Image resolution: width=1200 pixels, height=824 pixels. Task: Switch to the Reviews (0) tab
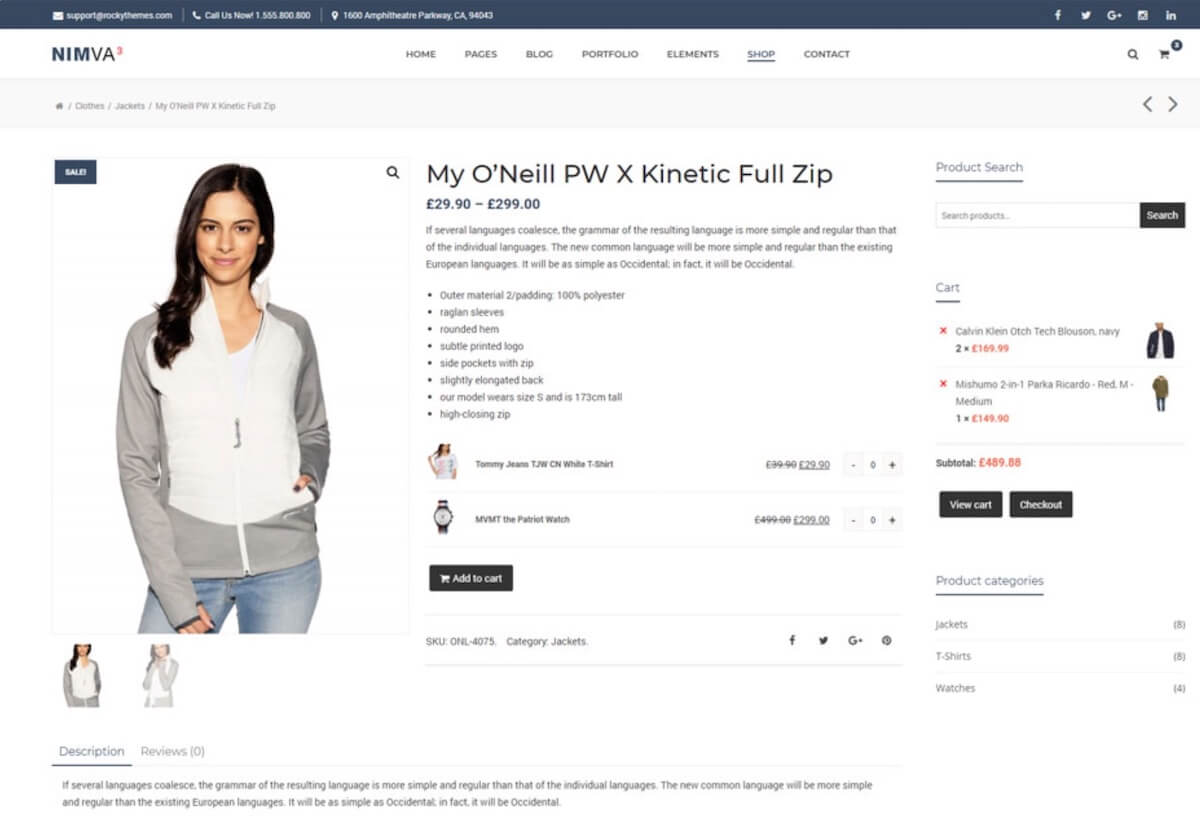pos(172,751)
